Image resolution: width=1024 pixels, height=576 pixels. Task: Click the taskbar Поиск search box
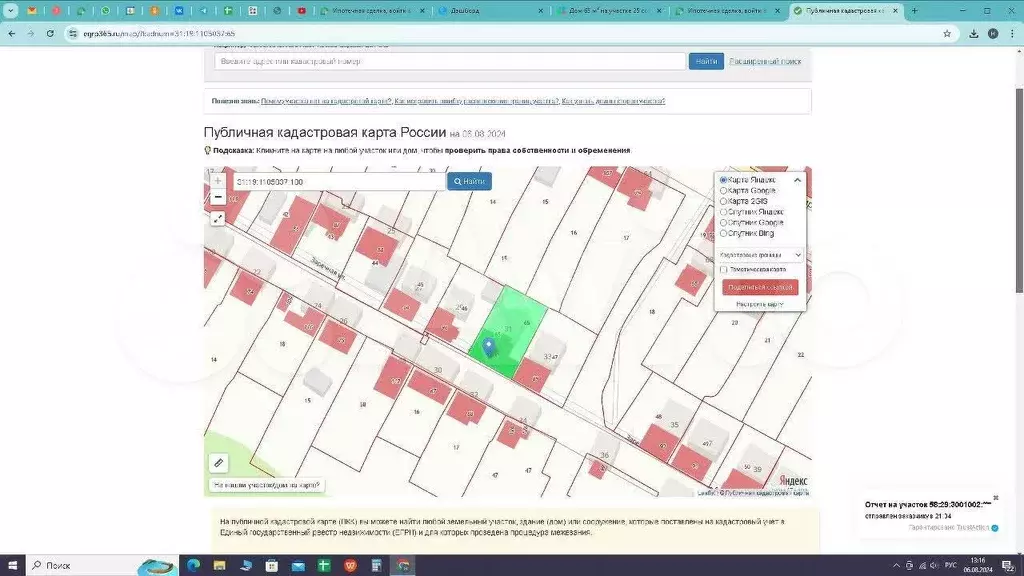click(102, 566)
